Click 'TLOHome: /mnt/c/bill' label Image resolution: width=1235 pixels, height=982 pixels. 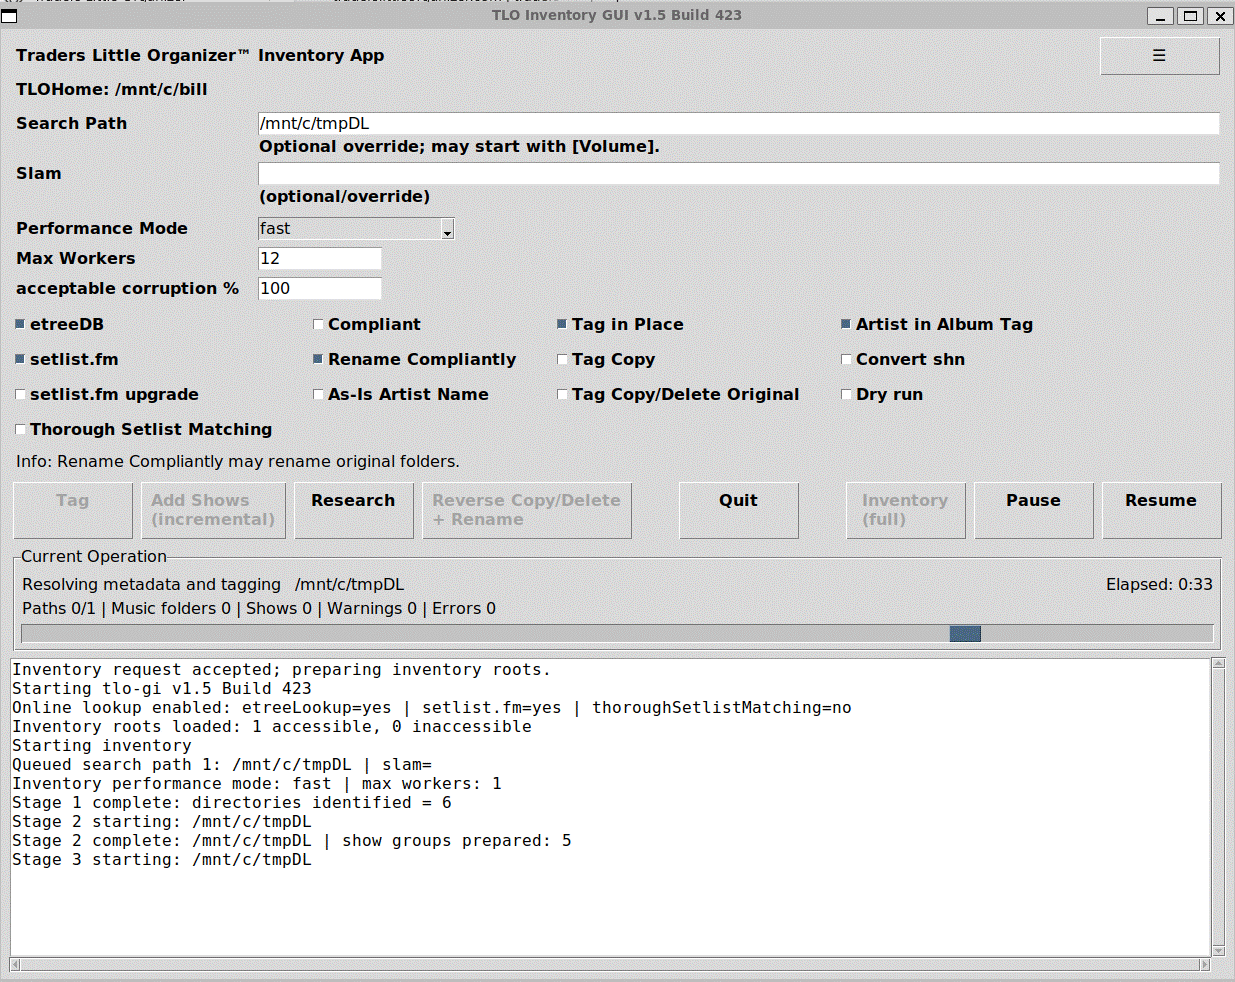click(112, 90)
